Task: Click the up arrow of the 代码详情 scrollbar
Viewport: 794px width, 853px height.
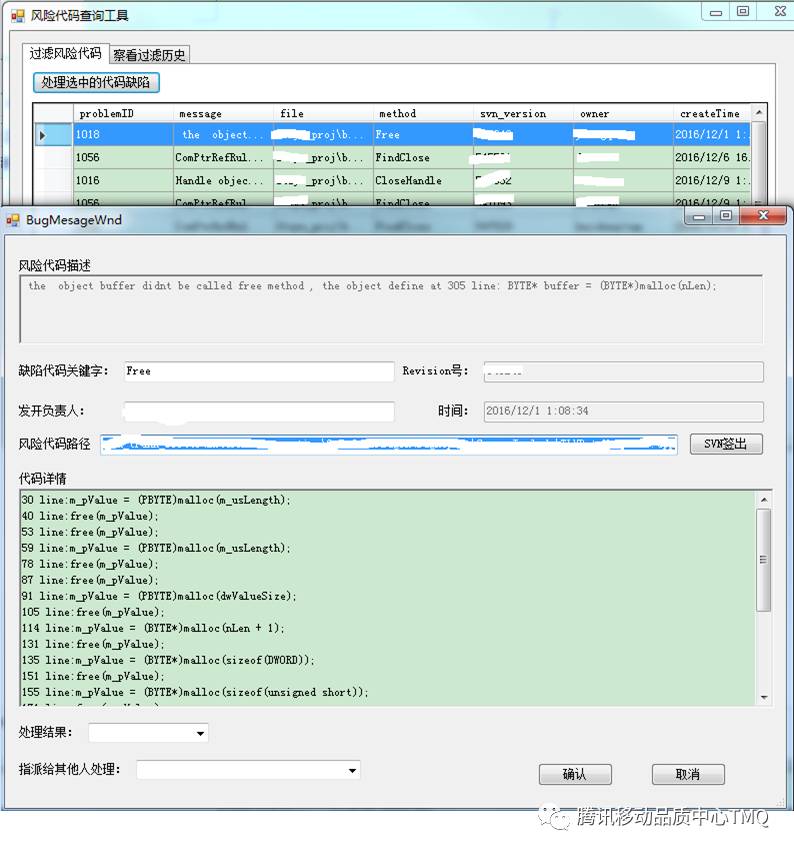Action: [764, 499]
